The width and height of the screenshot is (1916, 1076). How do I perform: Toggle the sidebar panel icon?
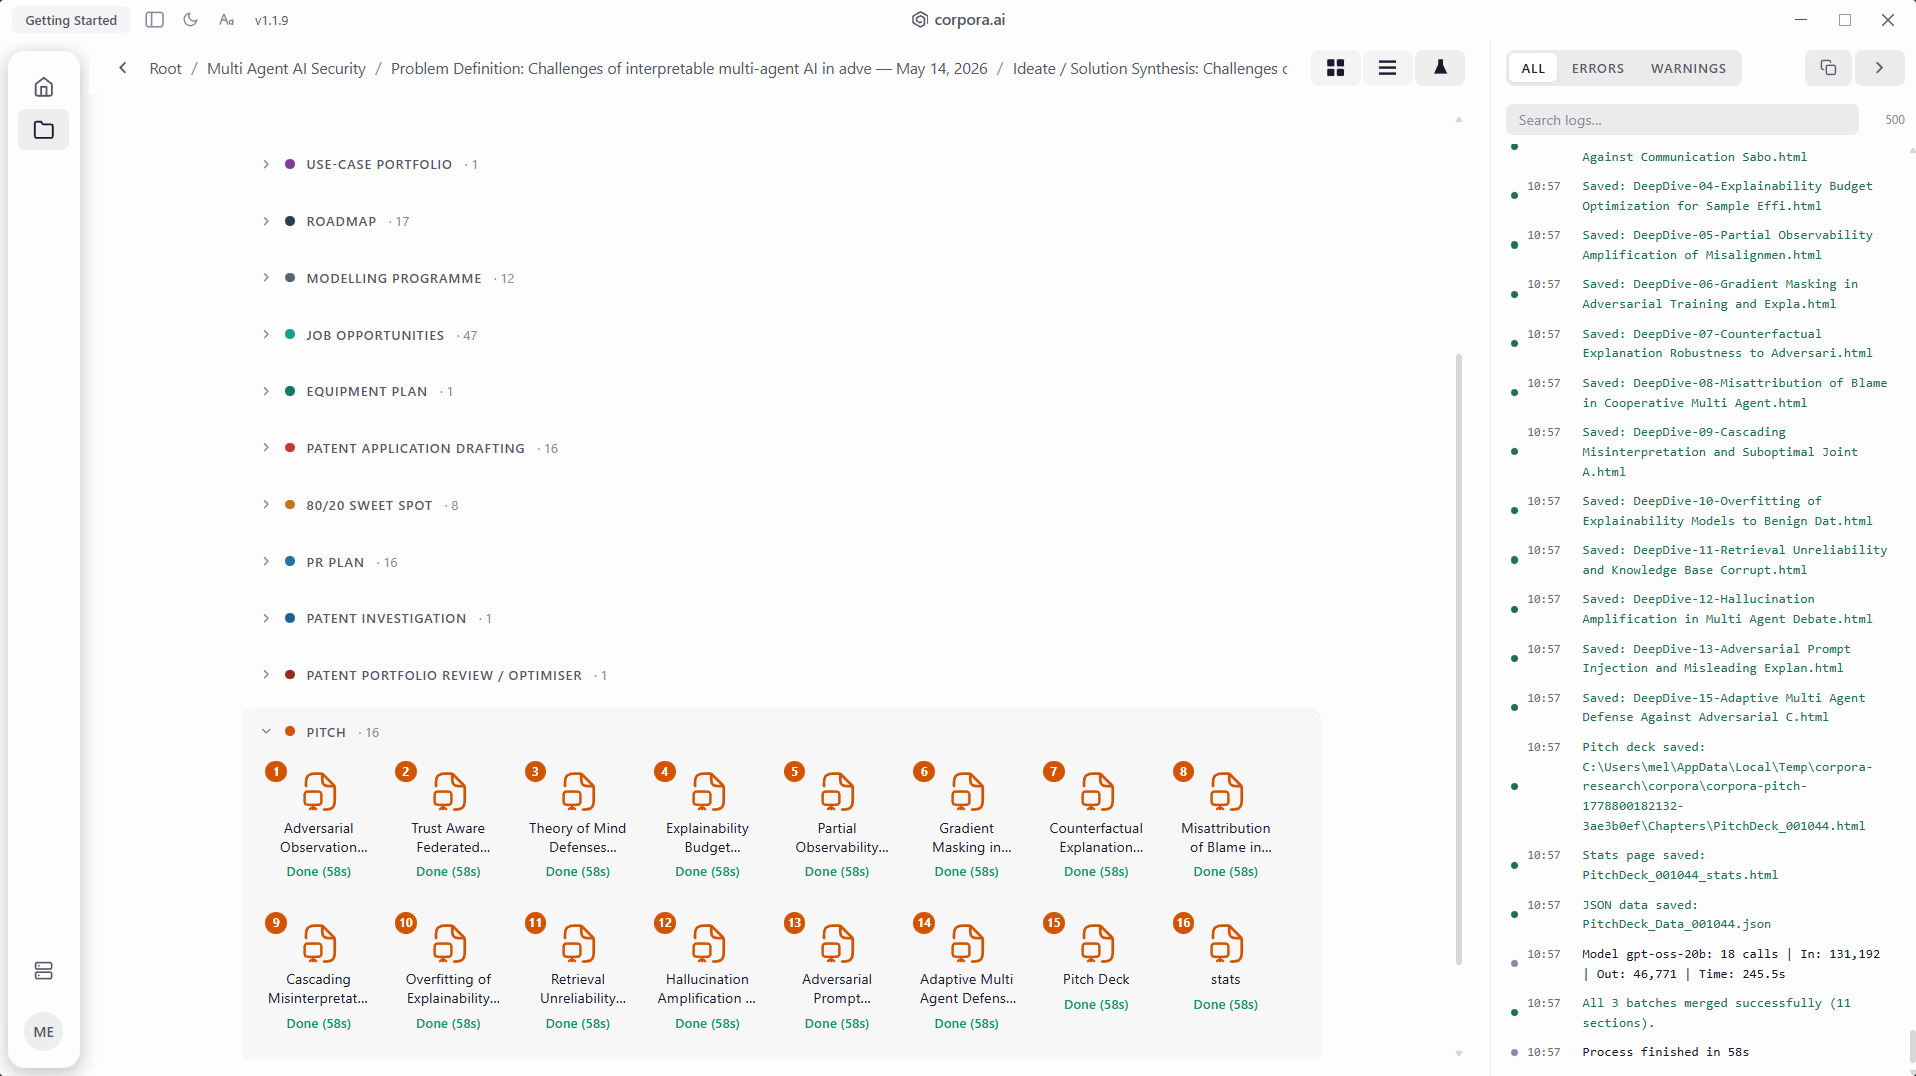click(154, 20)
